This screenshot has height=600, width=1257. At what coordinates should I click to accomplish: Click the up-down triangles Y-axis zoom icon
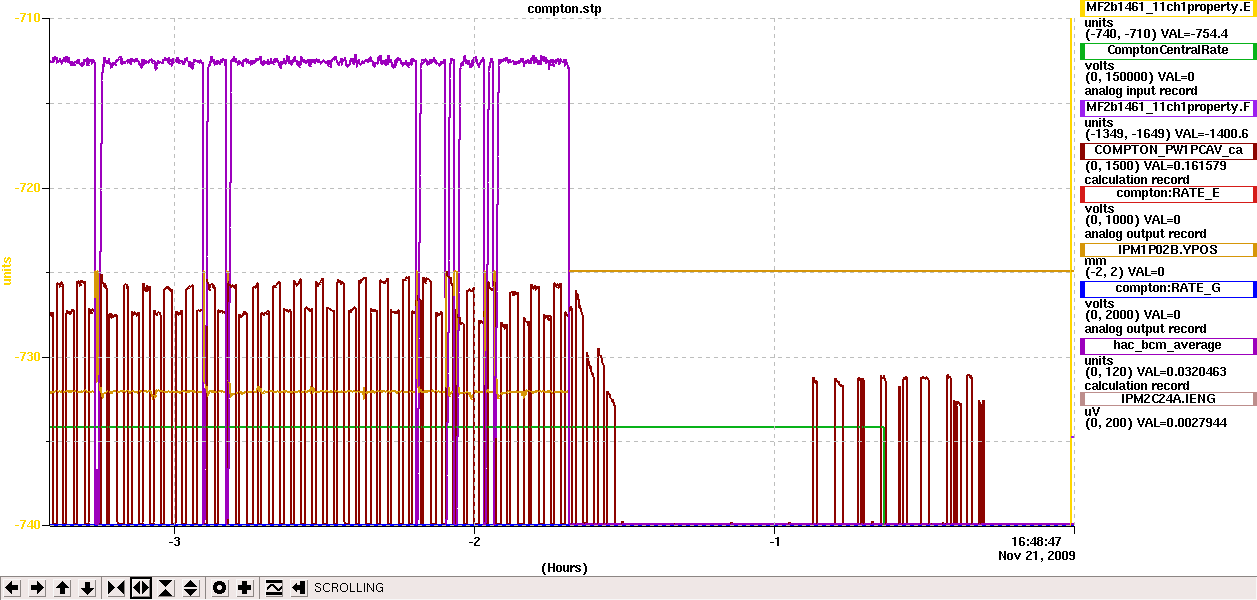[x=191, y=588]
